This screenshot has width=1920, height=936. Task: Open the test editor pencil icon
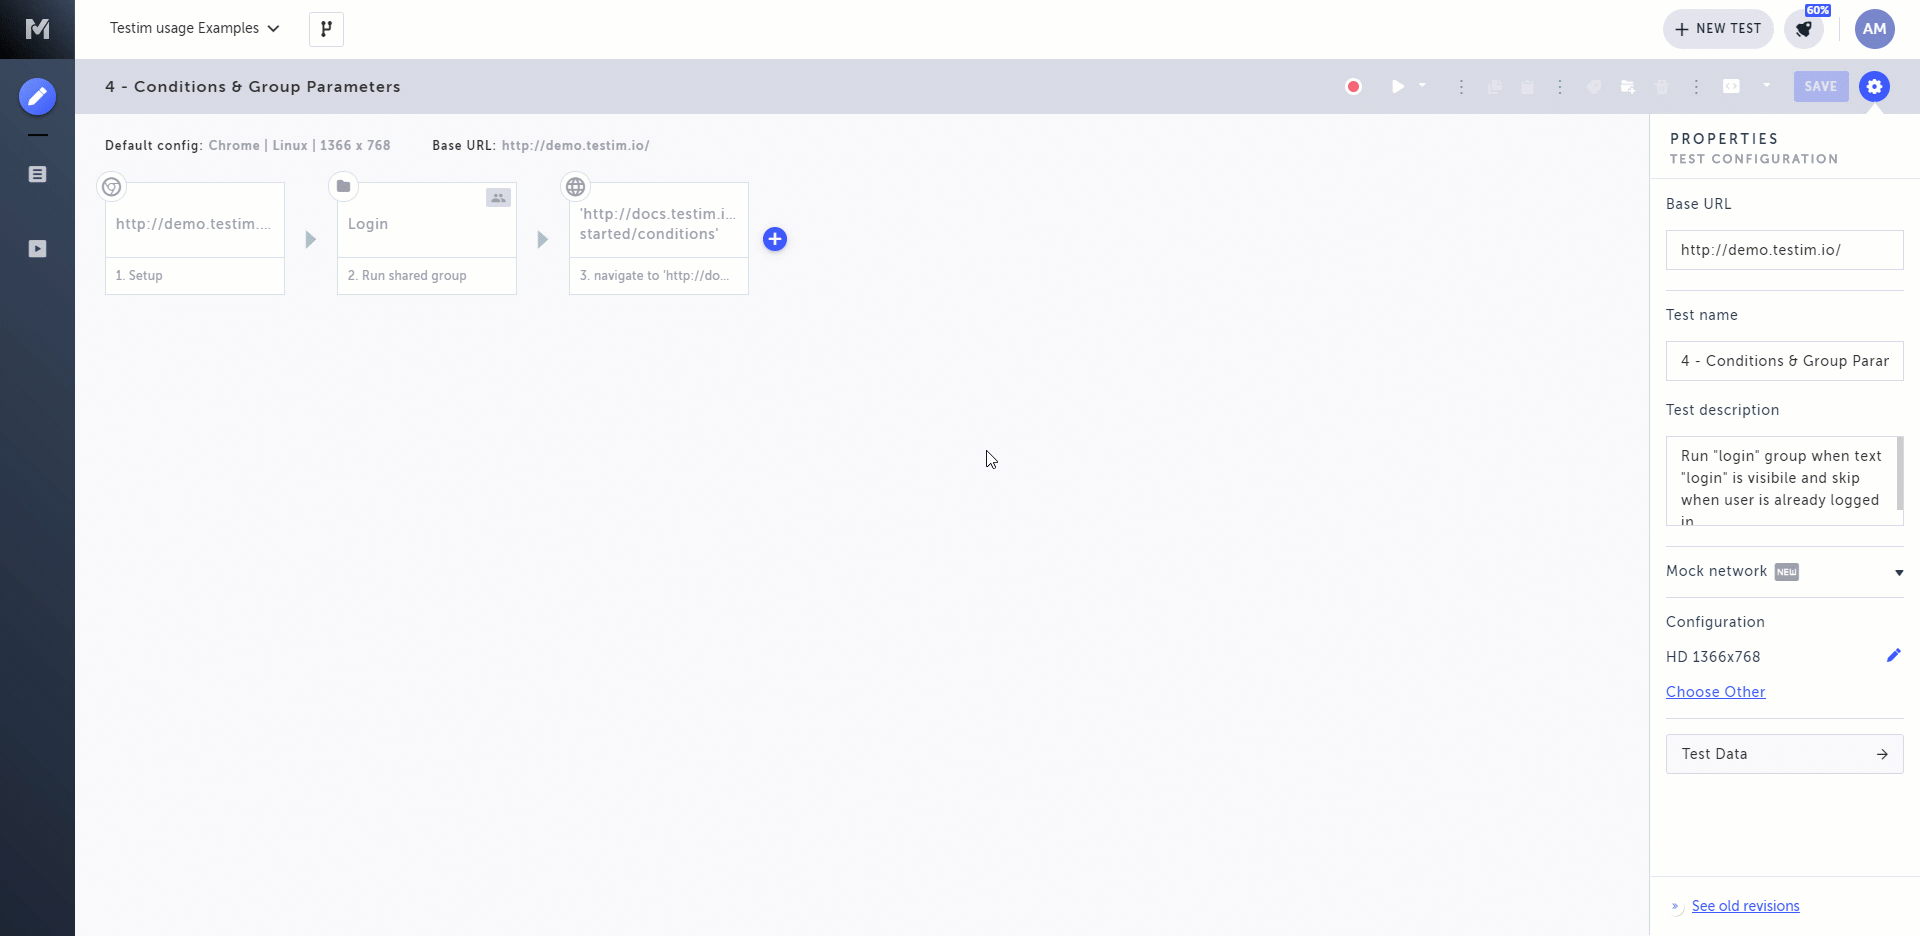click(x=37, y=96)
